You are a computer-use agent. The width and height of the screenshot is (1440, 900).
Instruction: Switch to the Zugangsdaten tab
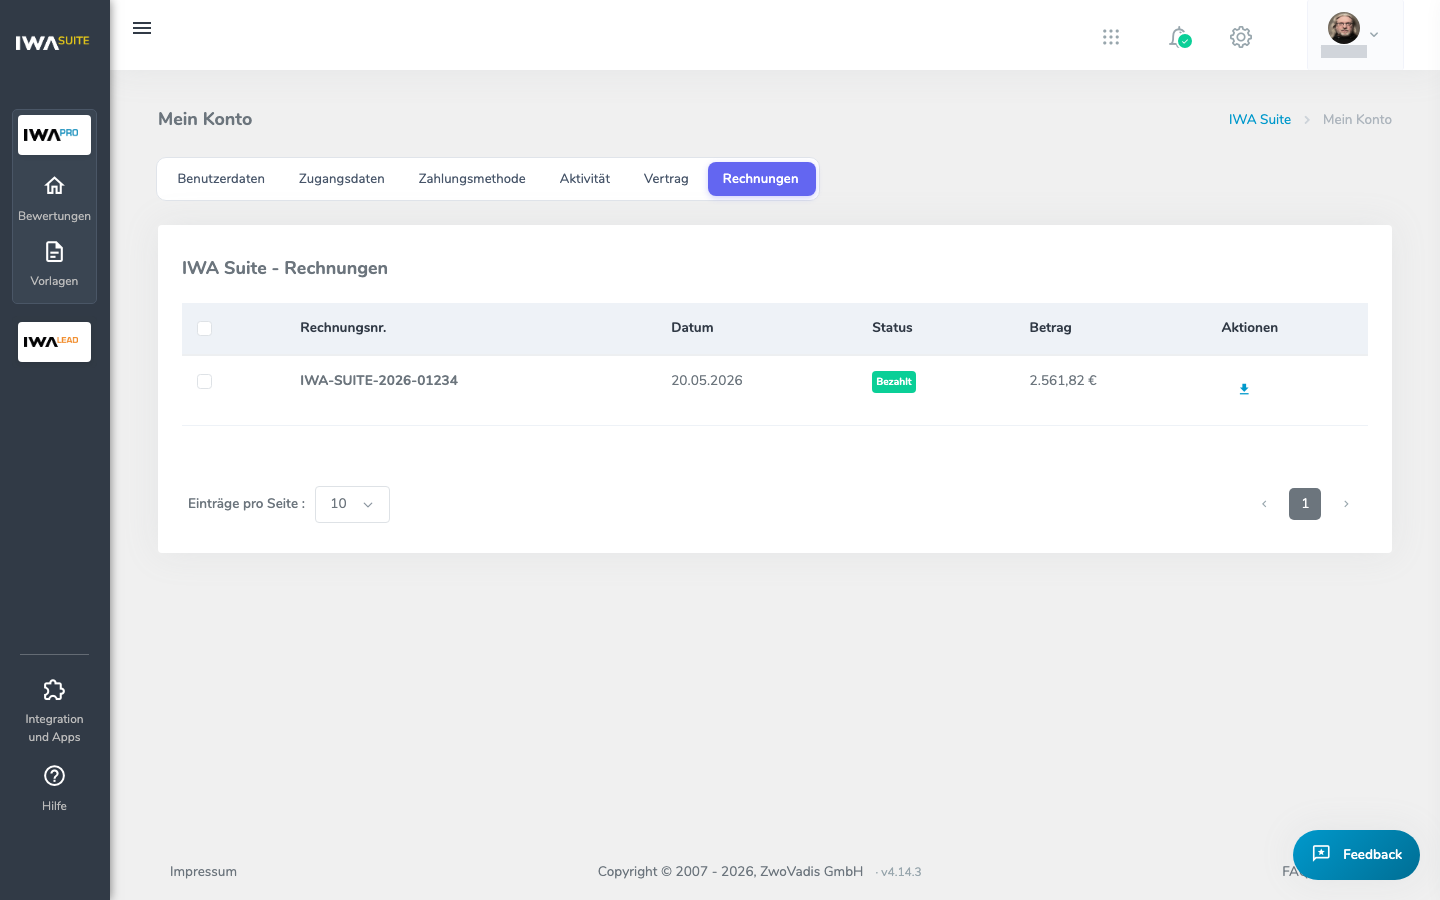click(342, 179)
